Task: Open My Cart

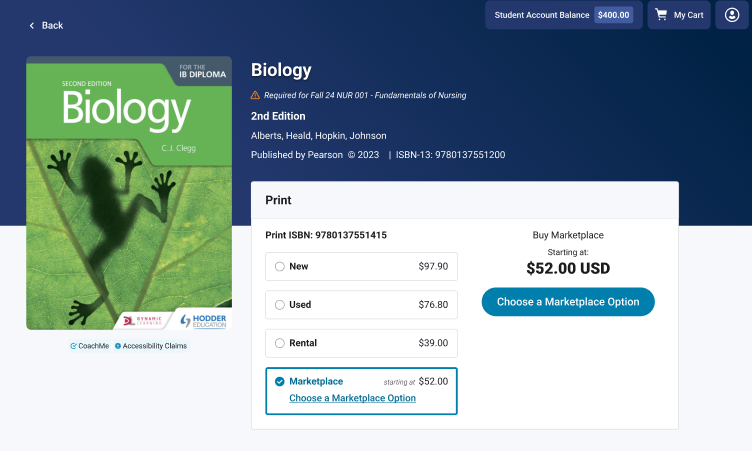Action: pos(679,15)
